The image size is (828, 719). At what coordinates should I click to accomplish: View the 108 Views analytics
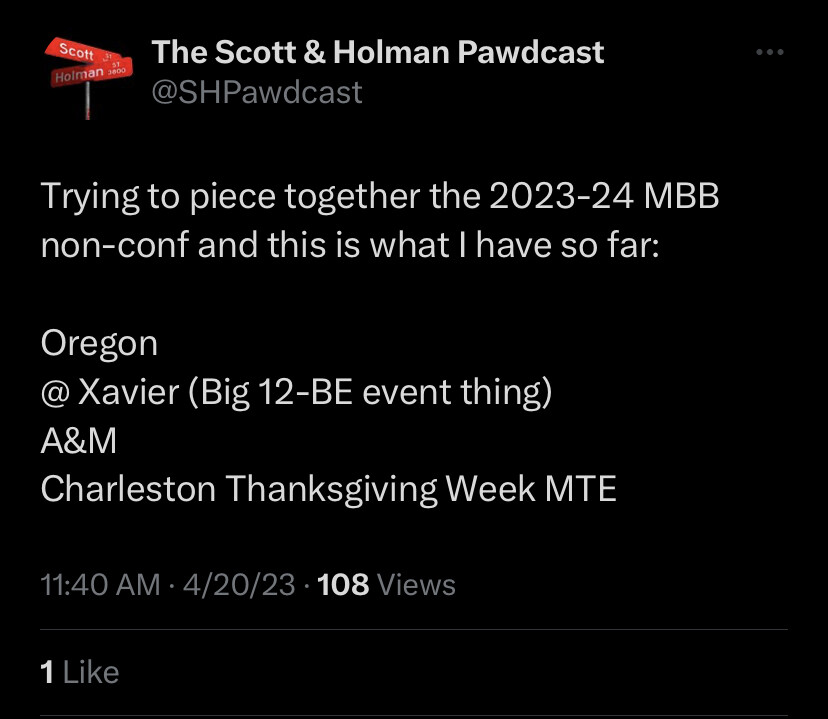pyautogui.click(x=386, y=585)
